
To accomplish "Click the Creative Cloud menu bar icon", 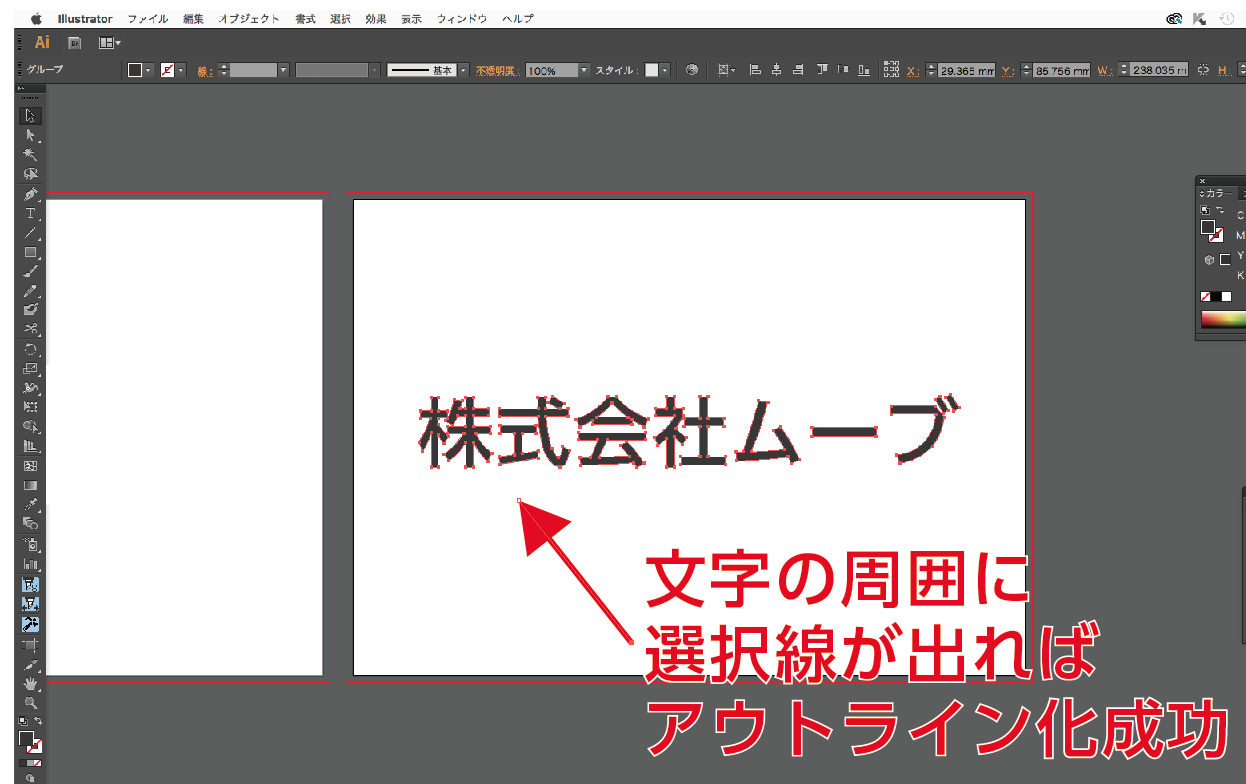I will (x=1176, y=19).
